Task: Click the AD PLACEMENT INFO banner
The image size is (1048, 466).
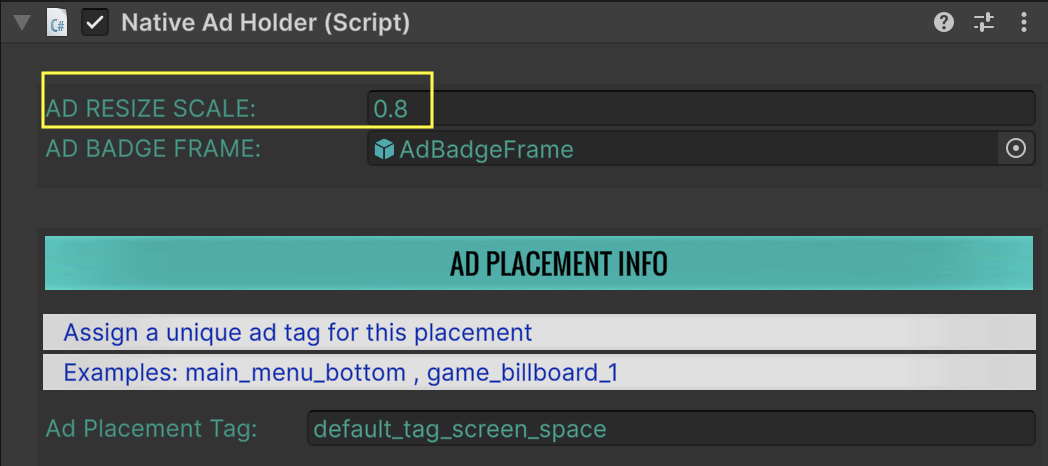Action: 538,264
